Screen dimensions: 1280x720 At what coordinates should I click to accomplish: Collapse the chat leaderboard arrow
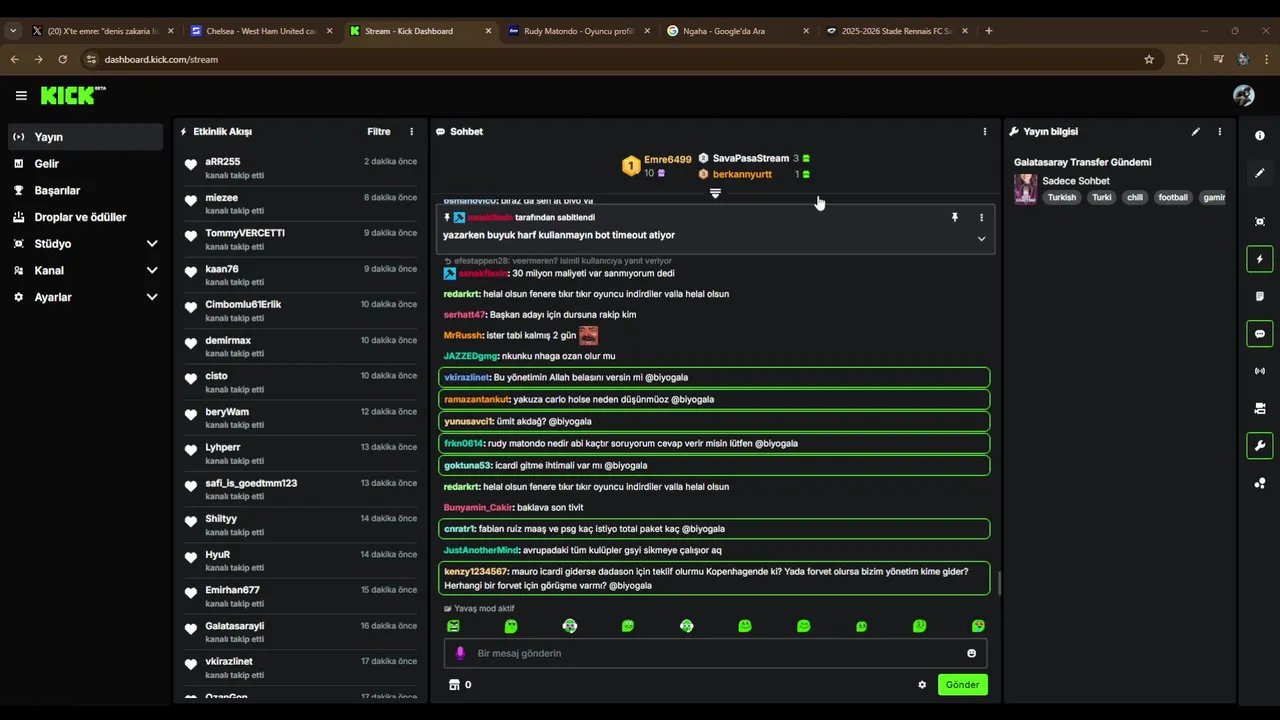point(715,193)
